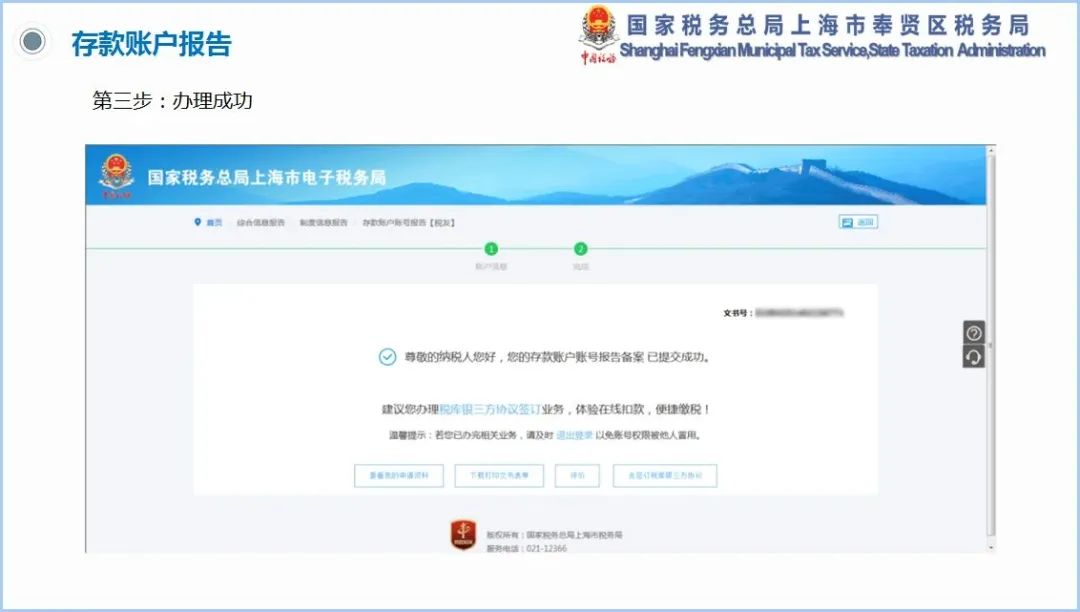
Task: Click 查看我的申请资料 button
Action: pyautogui.click(x=399, y=476)
